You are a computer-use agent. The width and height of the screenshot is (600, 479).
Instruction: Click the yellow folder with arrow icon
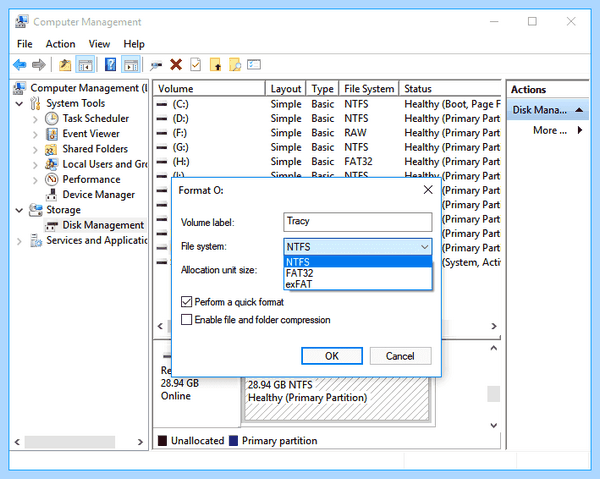(215, 65)
